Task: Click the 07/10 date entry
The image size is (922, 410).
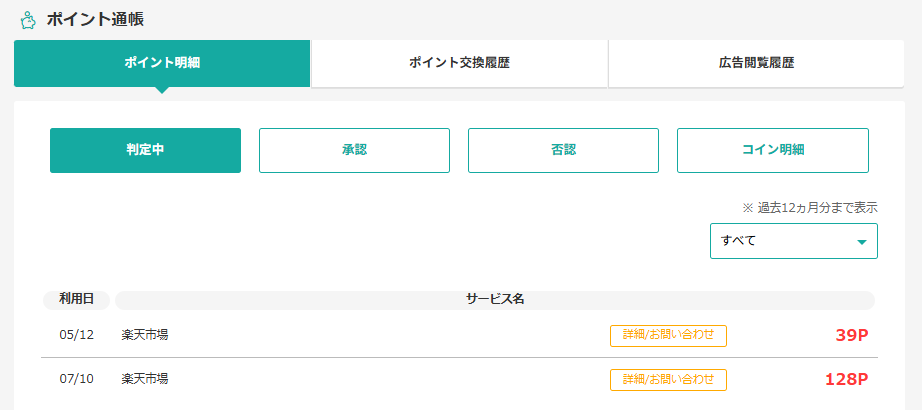Action: [x=76, y=380]
